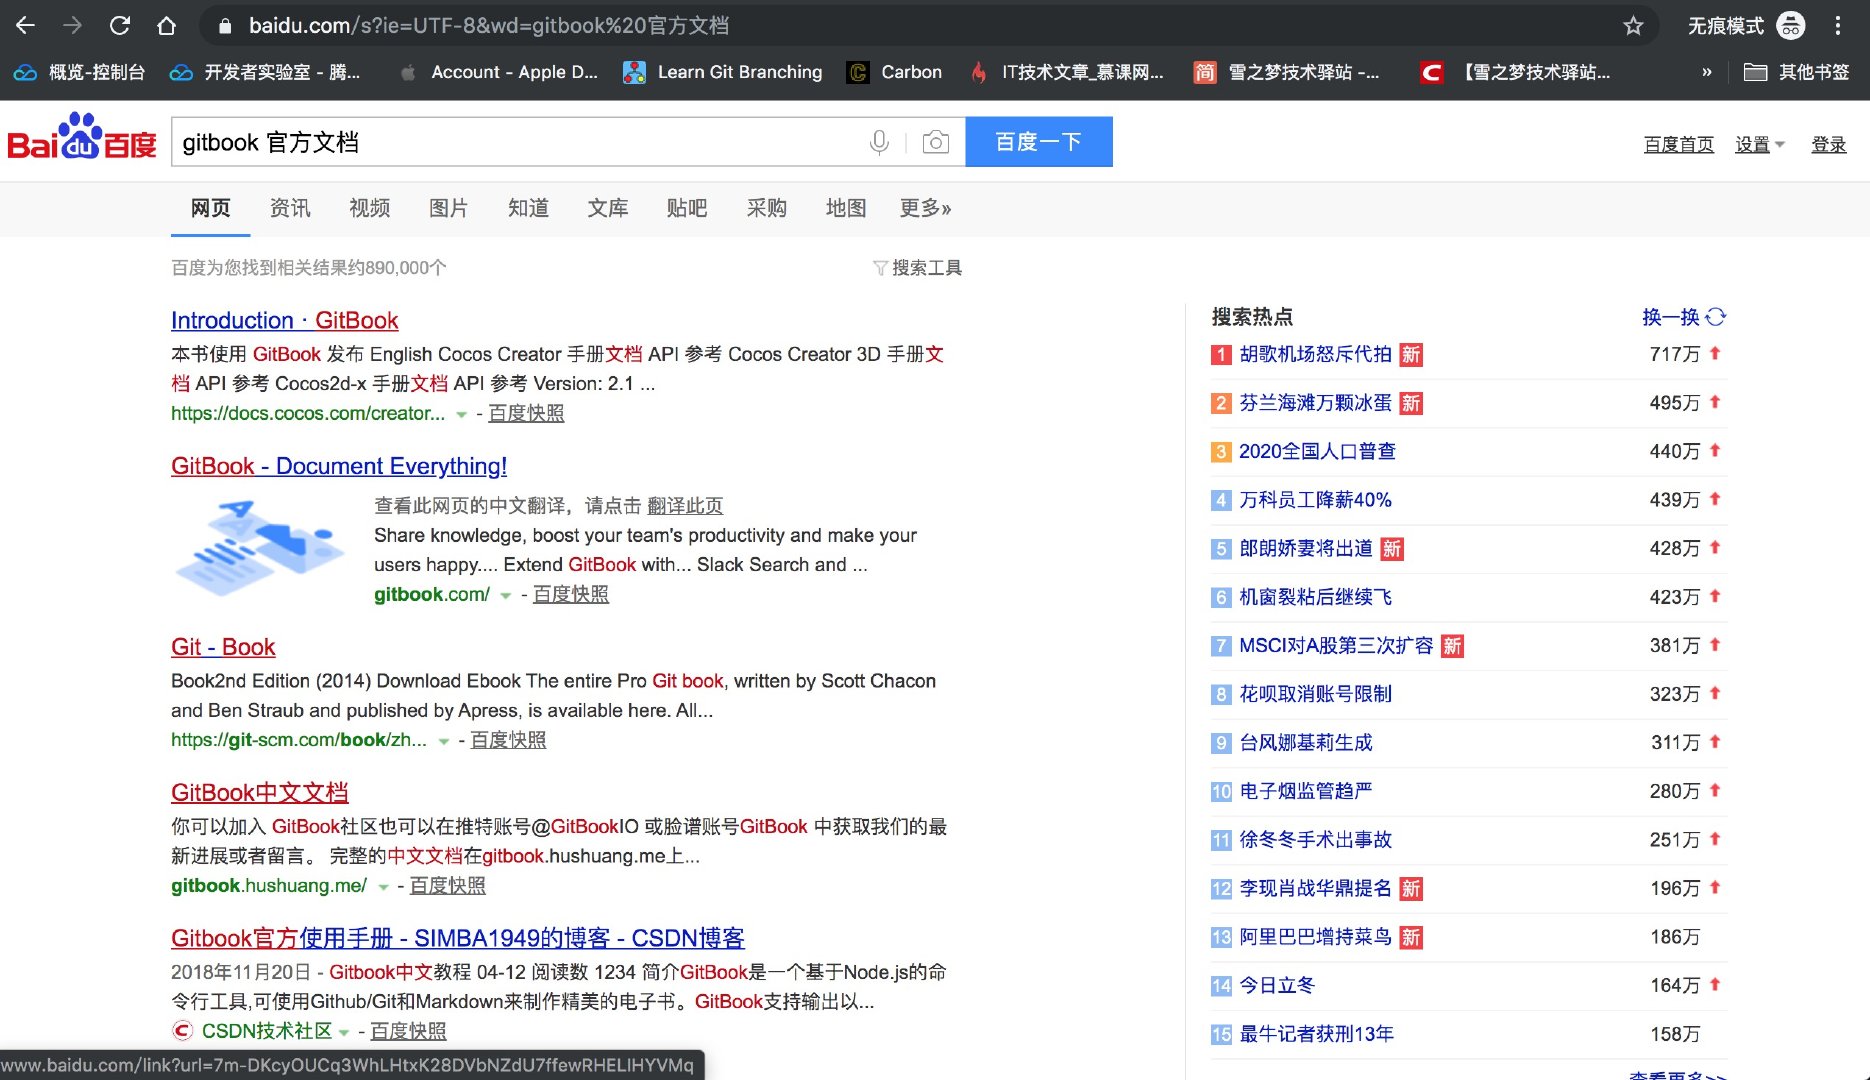Click the browser back arrow
Image resolution: width=1870 pixels, height=1080 pixels.
pos(24,25)
